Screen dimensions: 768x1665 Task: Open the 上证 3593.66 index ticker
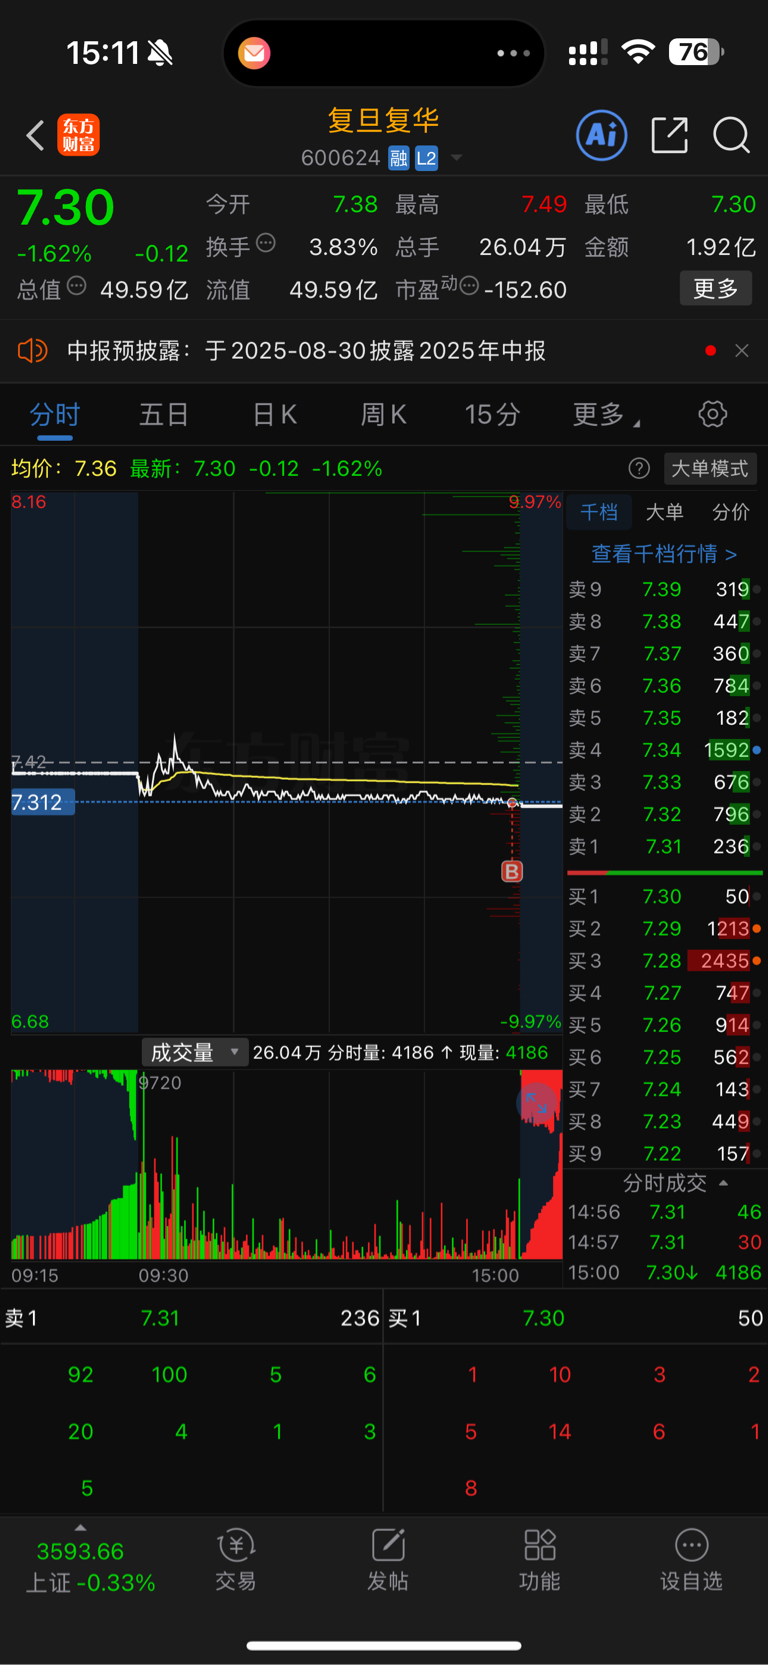click(90, 1567)
